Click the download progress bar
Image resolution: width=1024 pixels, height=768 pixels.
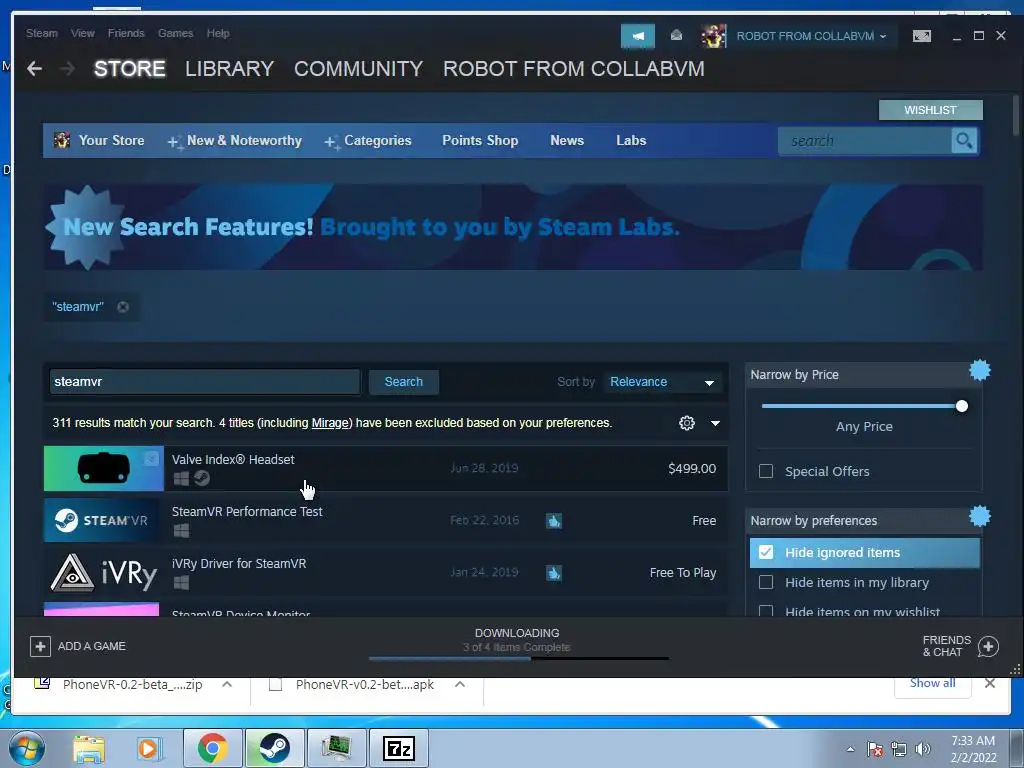519,658
